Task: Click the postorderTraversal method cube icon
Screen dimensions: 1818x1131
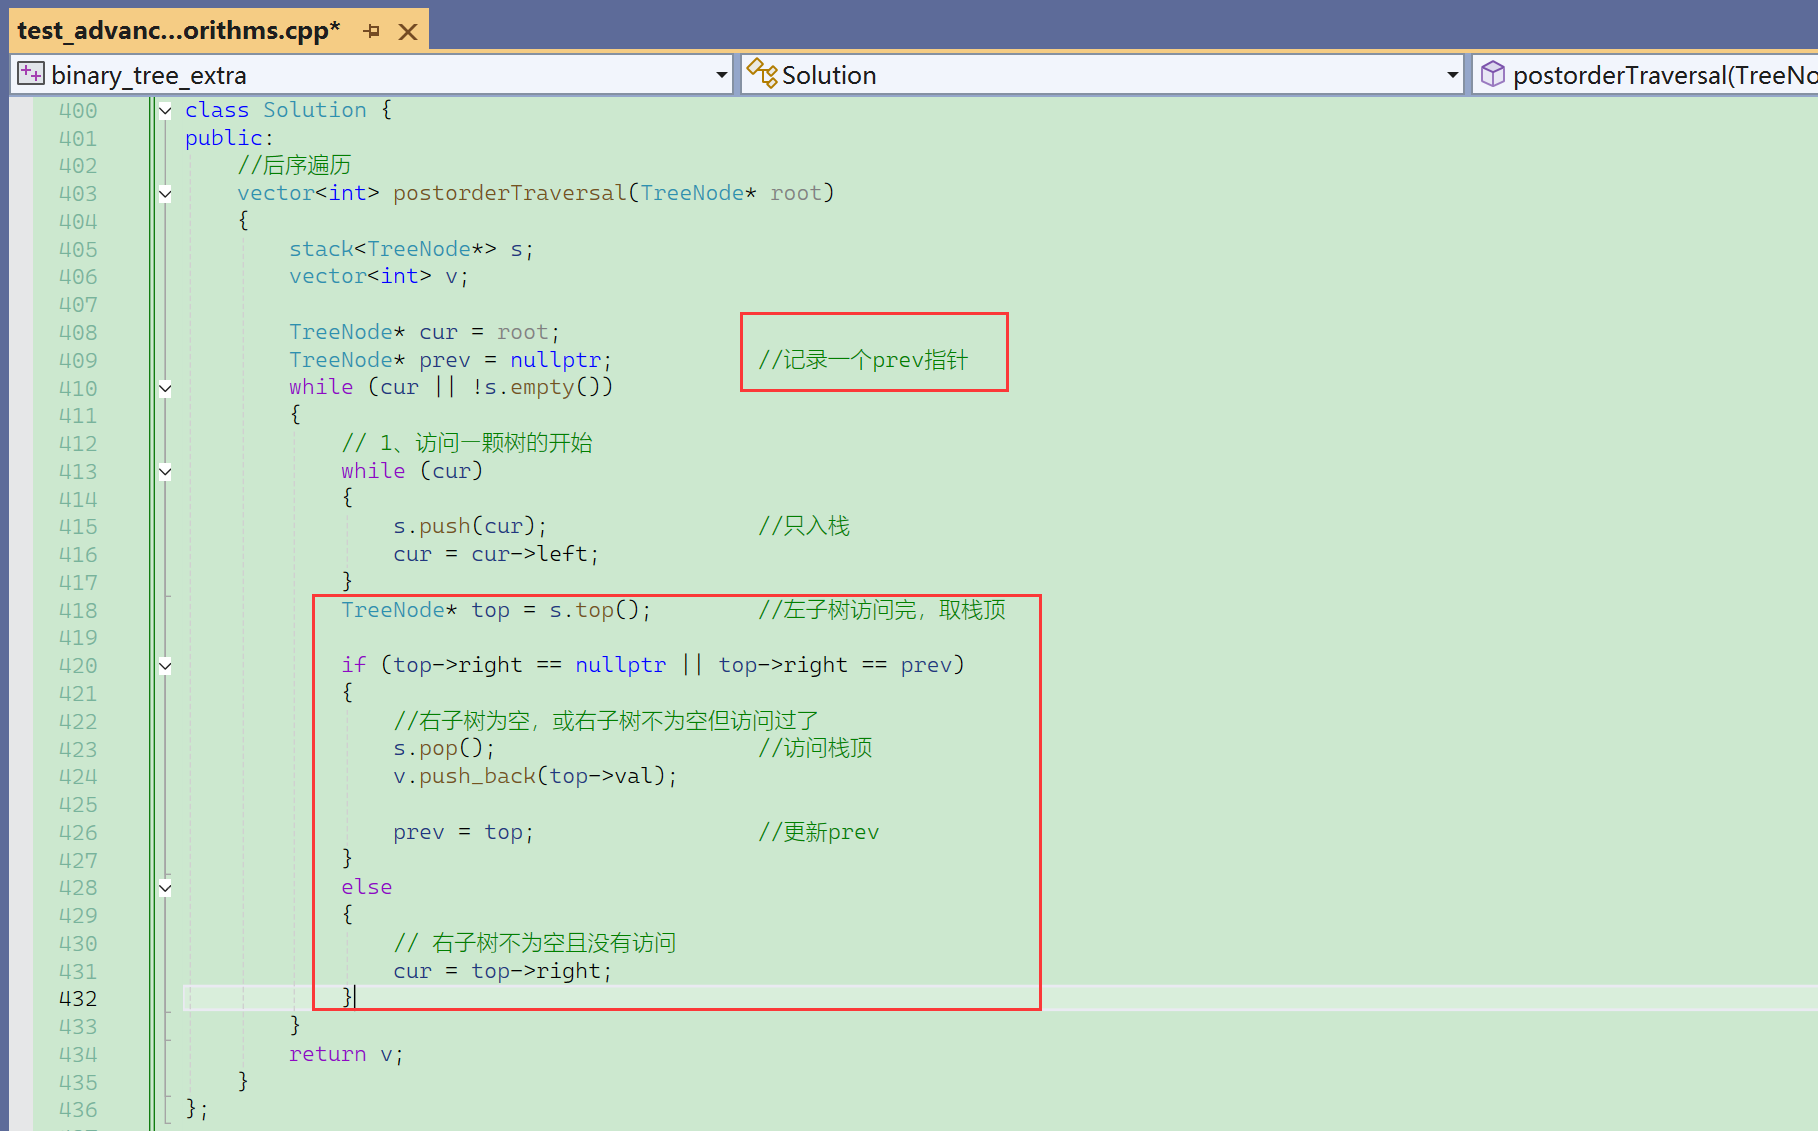Action: tap(1492, 74)
